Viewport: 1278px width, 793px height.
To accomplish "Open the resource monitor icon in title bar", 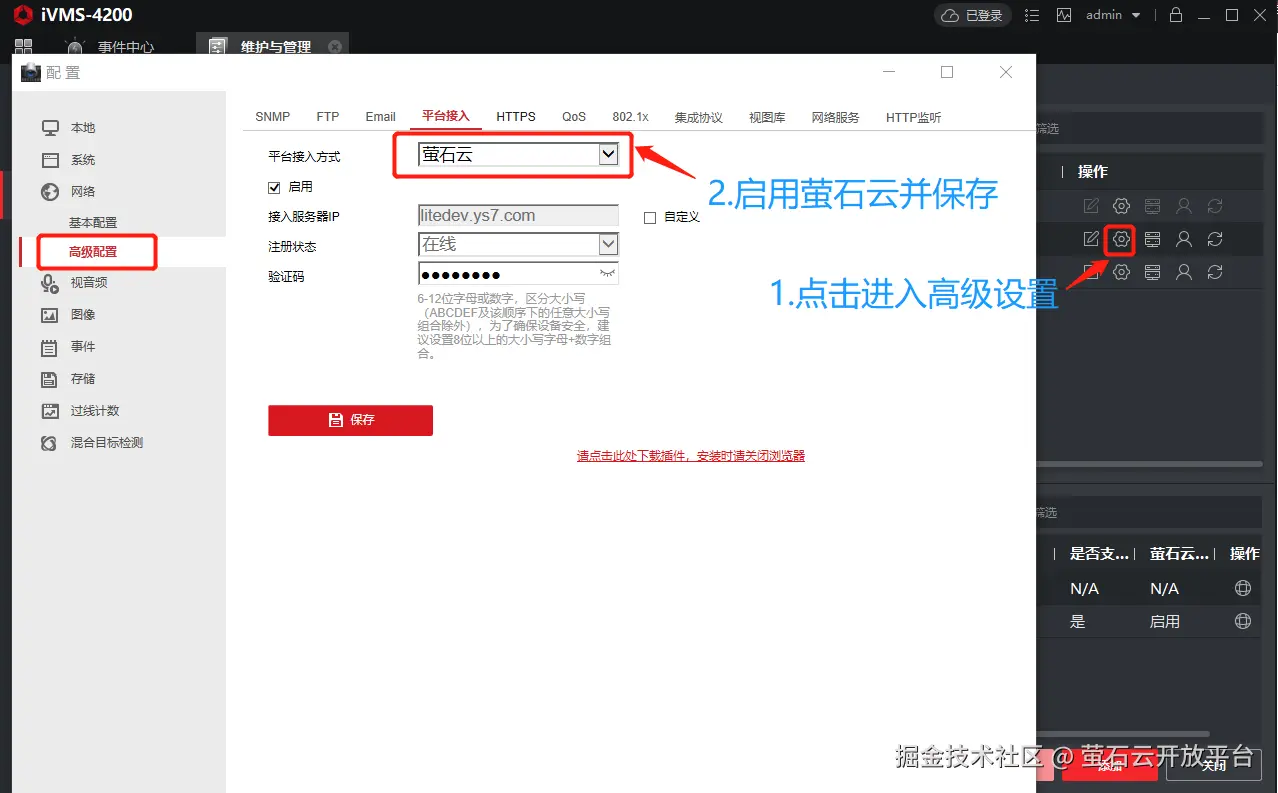I will (1063, 15).
